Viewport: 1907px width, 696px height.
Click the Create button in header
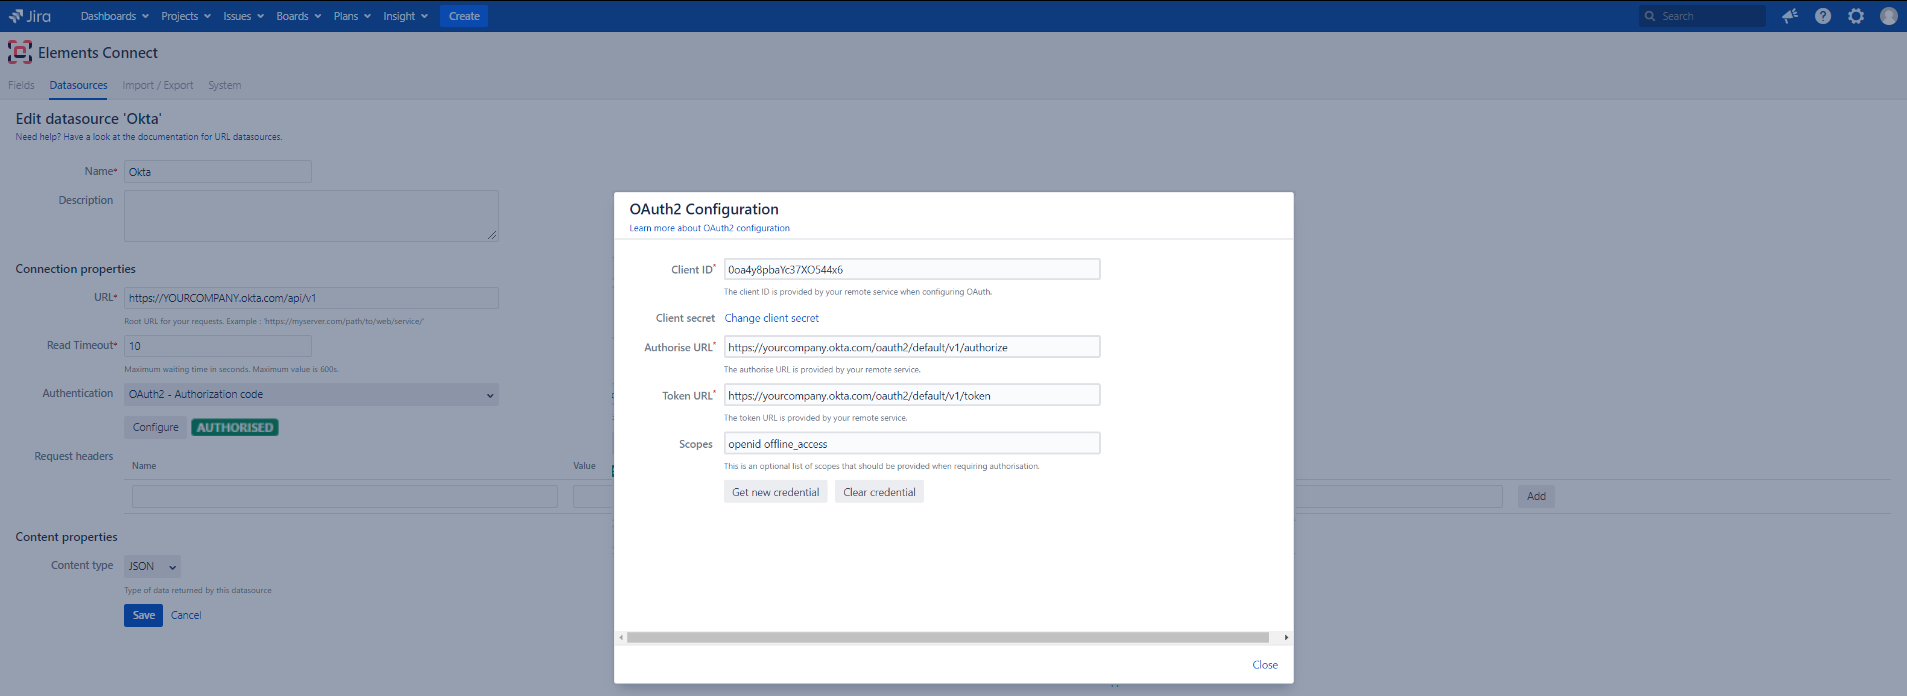click(464, 16)
